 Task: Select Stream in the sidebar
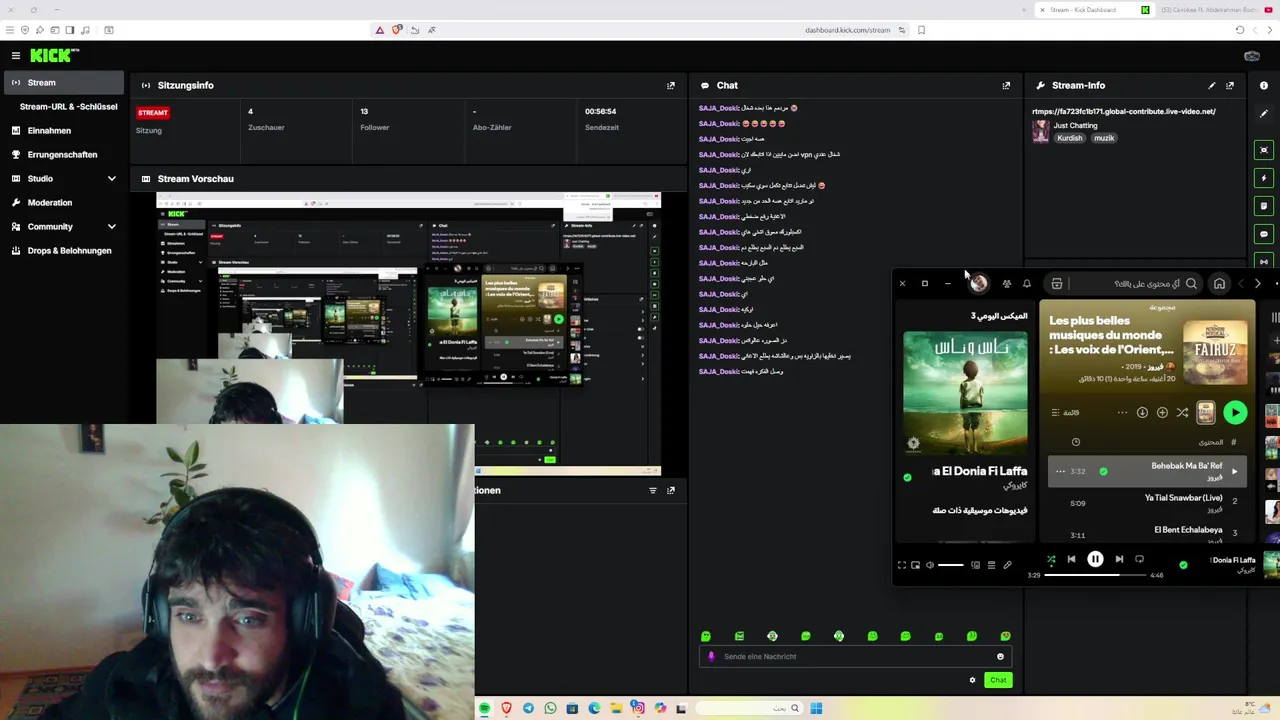[x=64, y=83]
